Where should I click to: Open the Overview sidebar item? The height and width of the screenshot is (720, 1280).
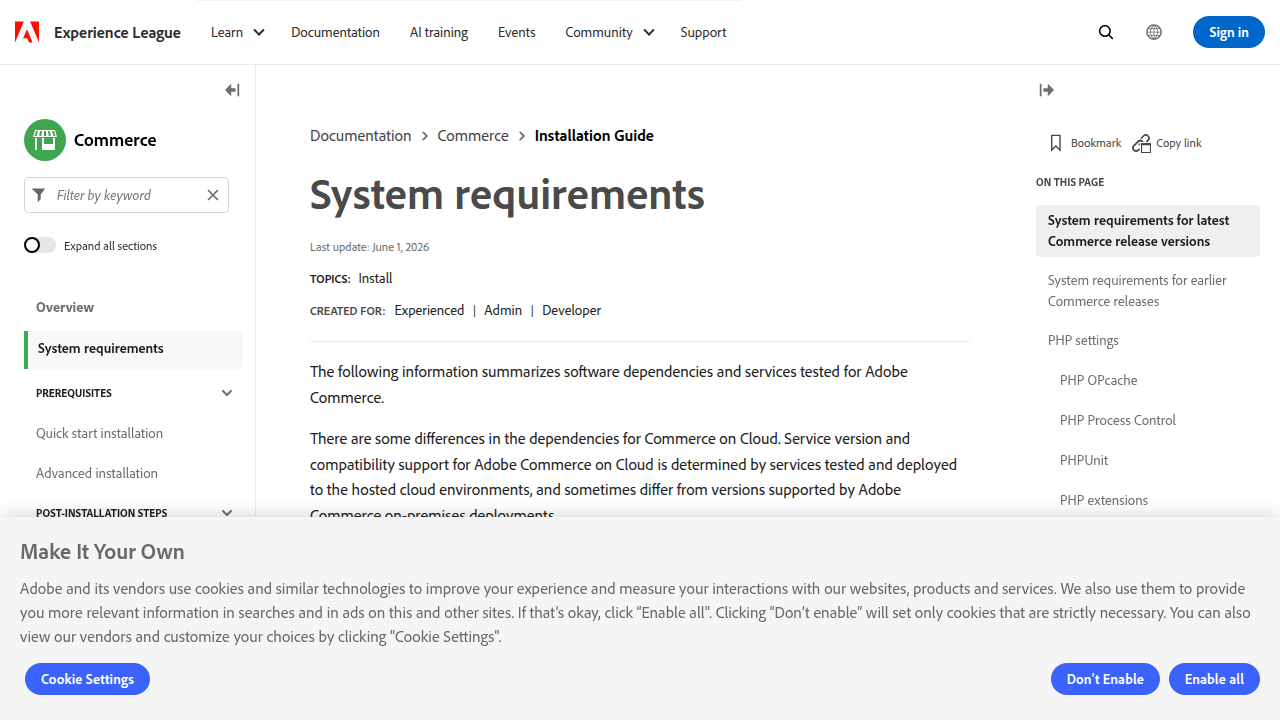[x=65, y=307]
